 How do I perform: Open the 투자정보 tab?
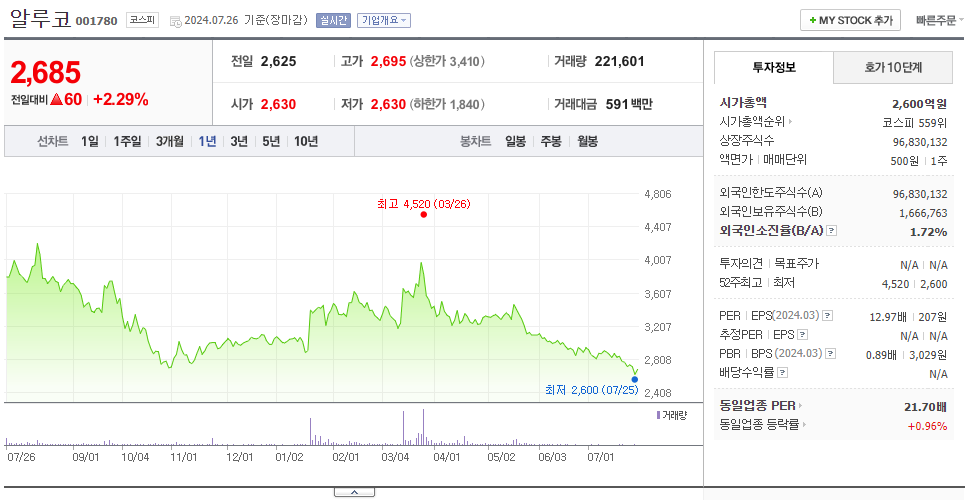click(774, 67)
